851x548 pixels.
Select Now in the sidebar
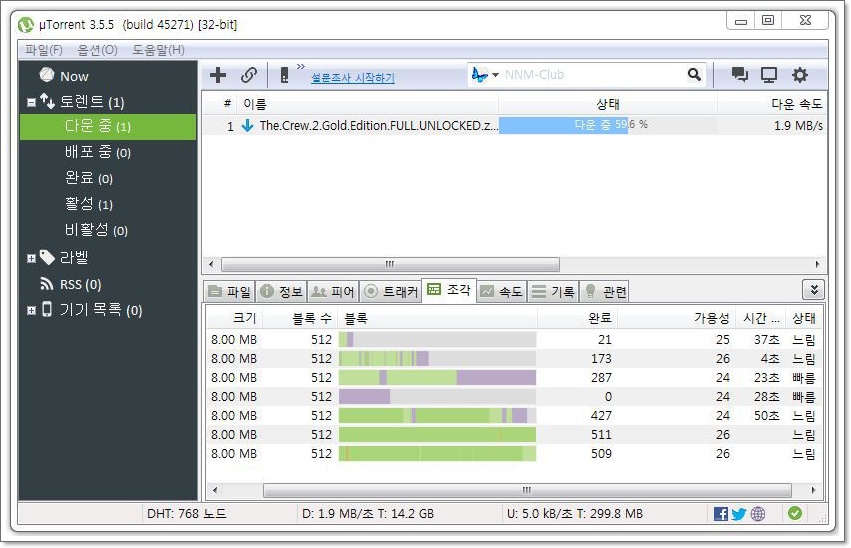pos(74,76)
